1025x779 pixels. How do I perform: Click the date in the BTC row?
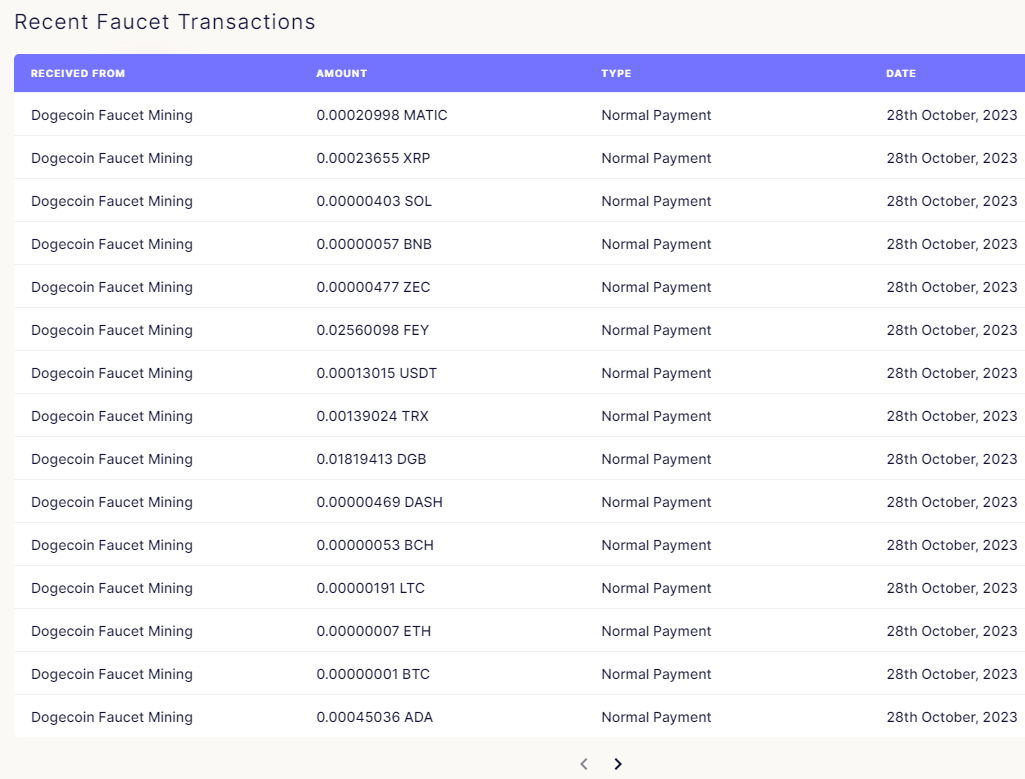(952, 674)
